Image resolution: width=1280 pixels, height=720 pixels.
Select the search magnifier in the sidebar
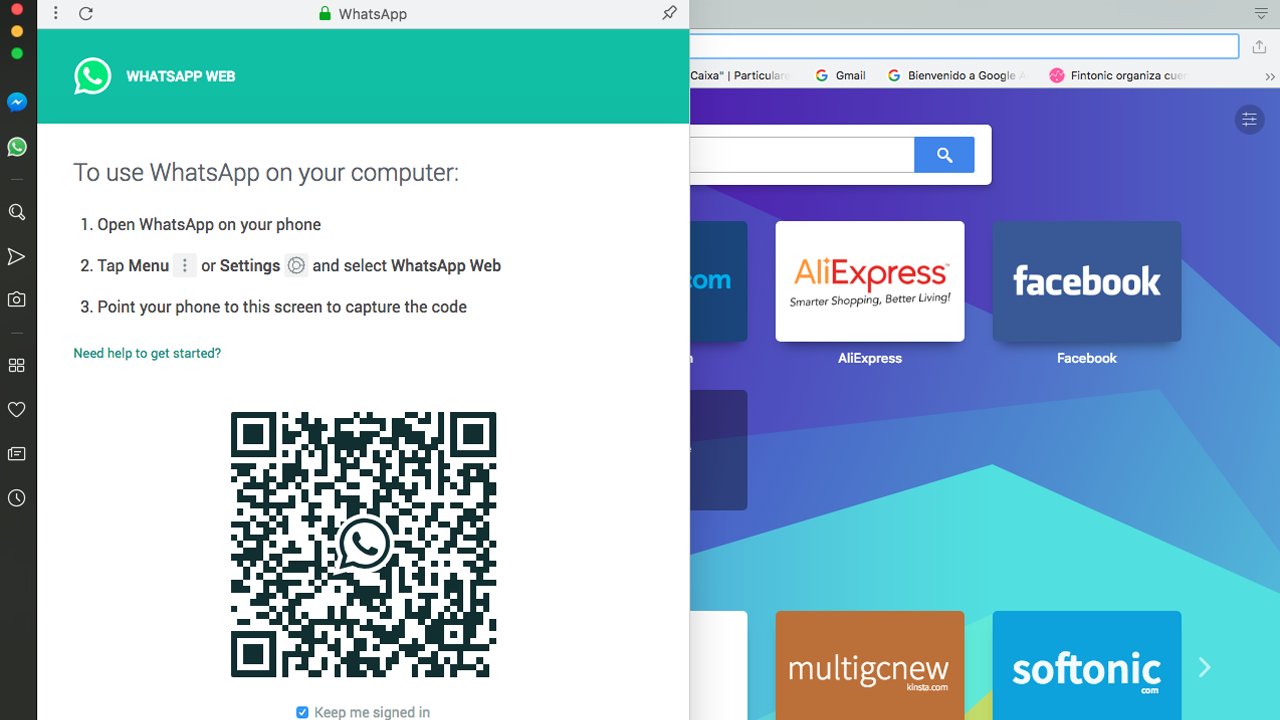16,212
